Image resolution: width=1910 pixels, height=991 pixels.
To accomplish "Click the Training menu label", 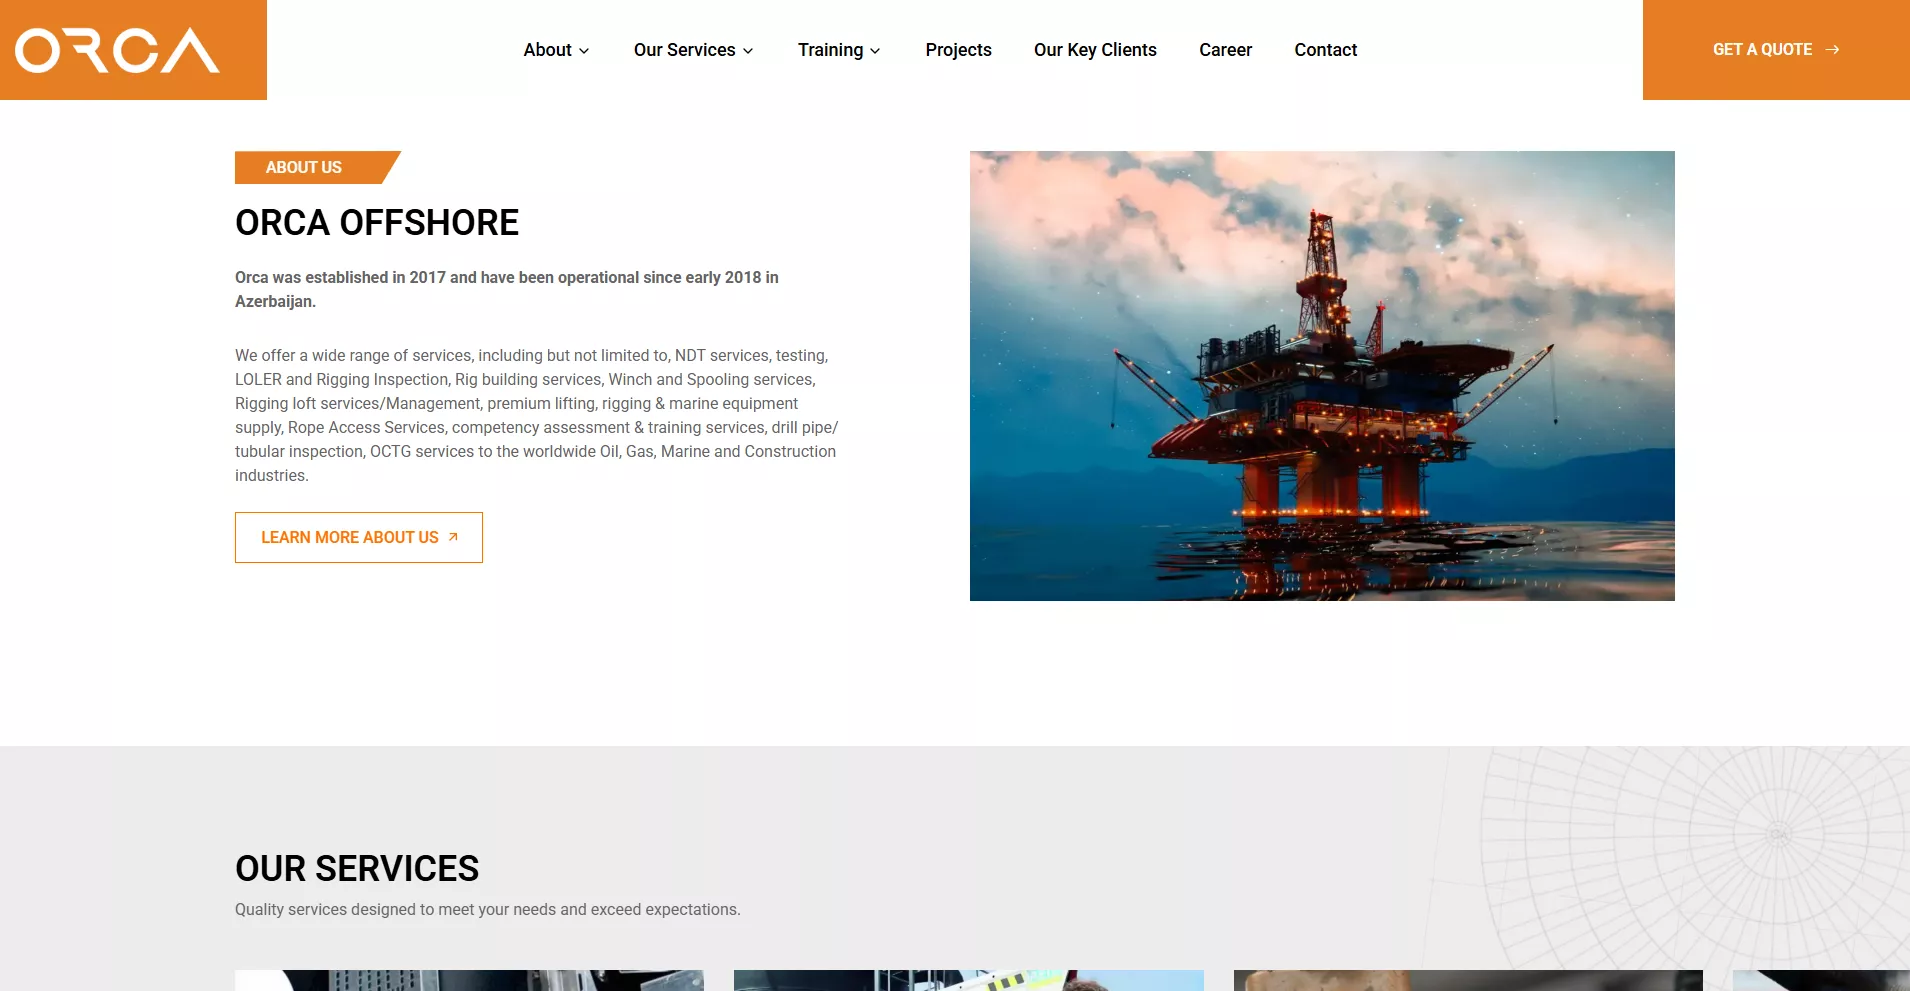I will pyautogui.click(x=830, y=50).
